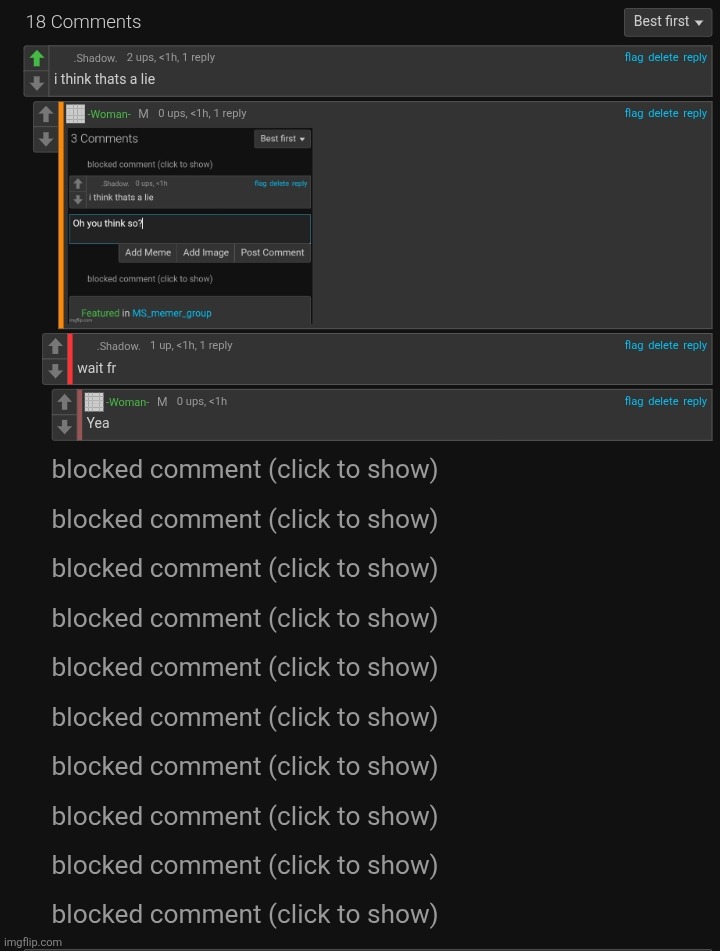Upvote the "Yea" comment
The height and width of the screenshot is (951, 720).
coord(64,402)
